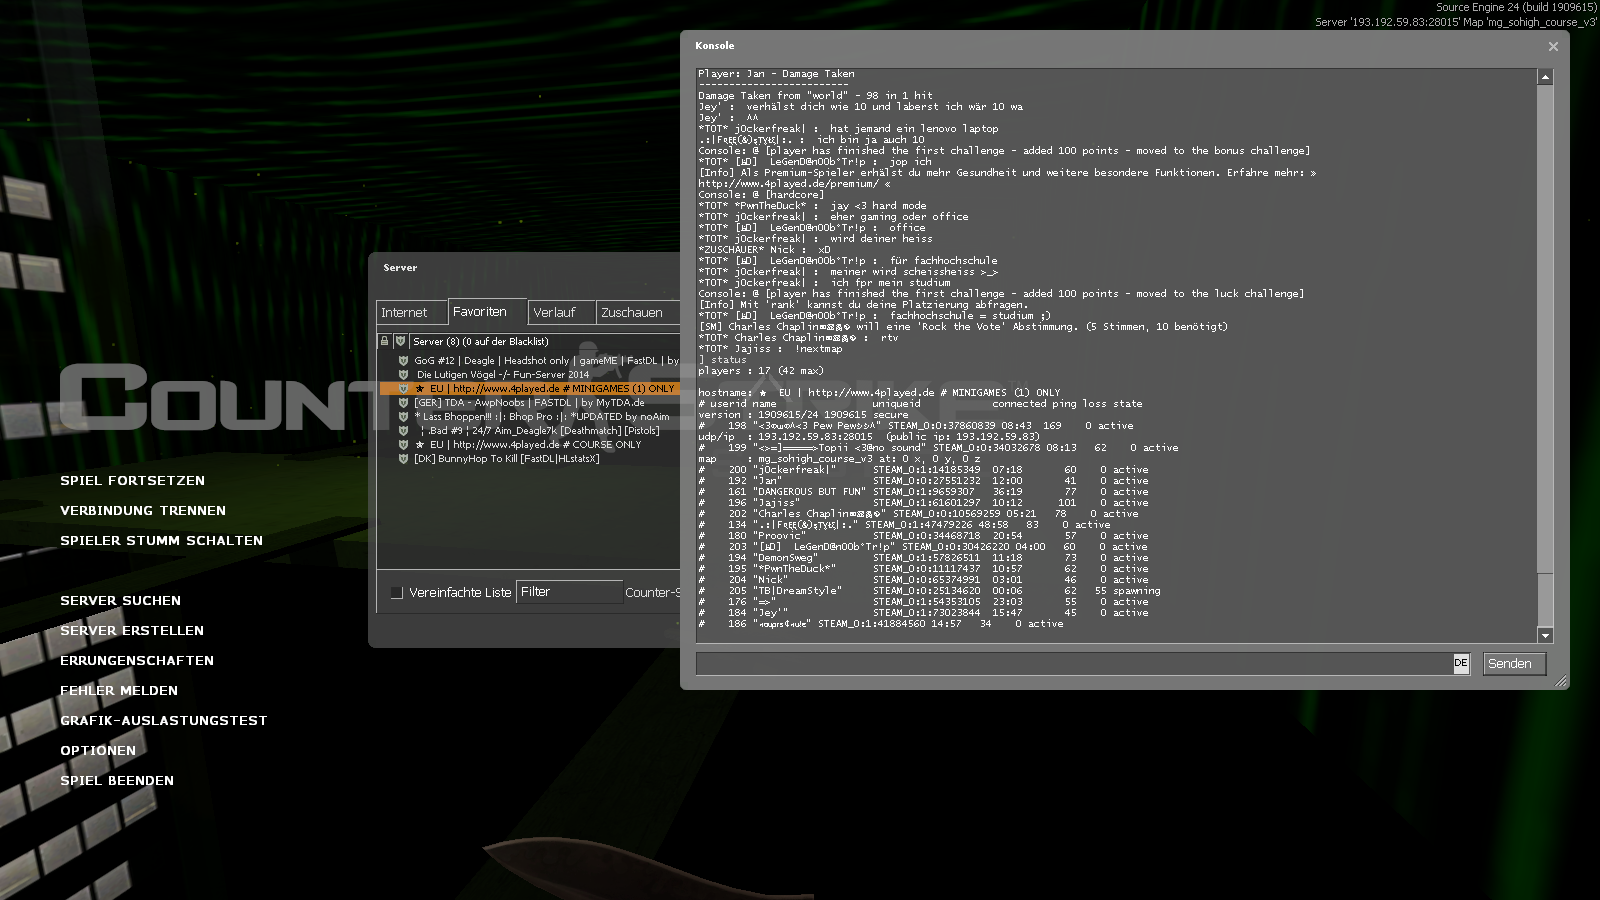This screenshot has width=1600, height=900.
Task: Enable the Vereinfachte Liste checkbox
Action: [x=397, y=593]
